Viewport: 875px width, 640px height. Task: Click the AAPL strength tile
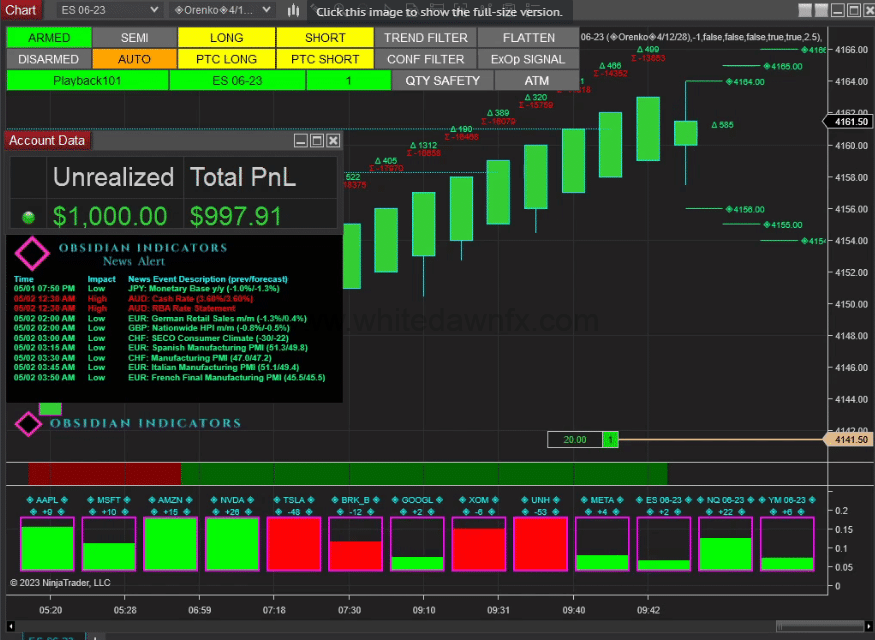tap(47, 543)
